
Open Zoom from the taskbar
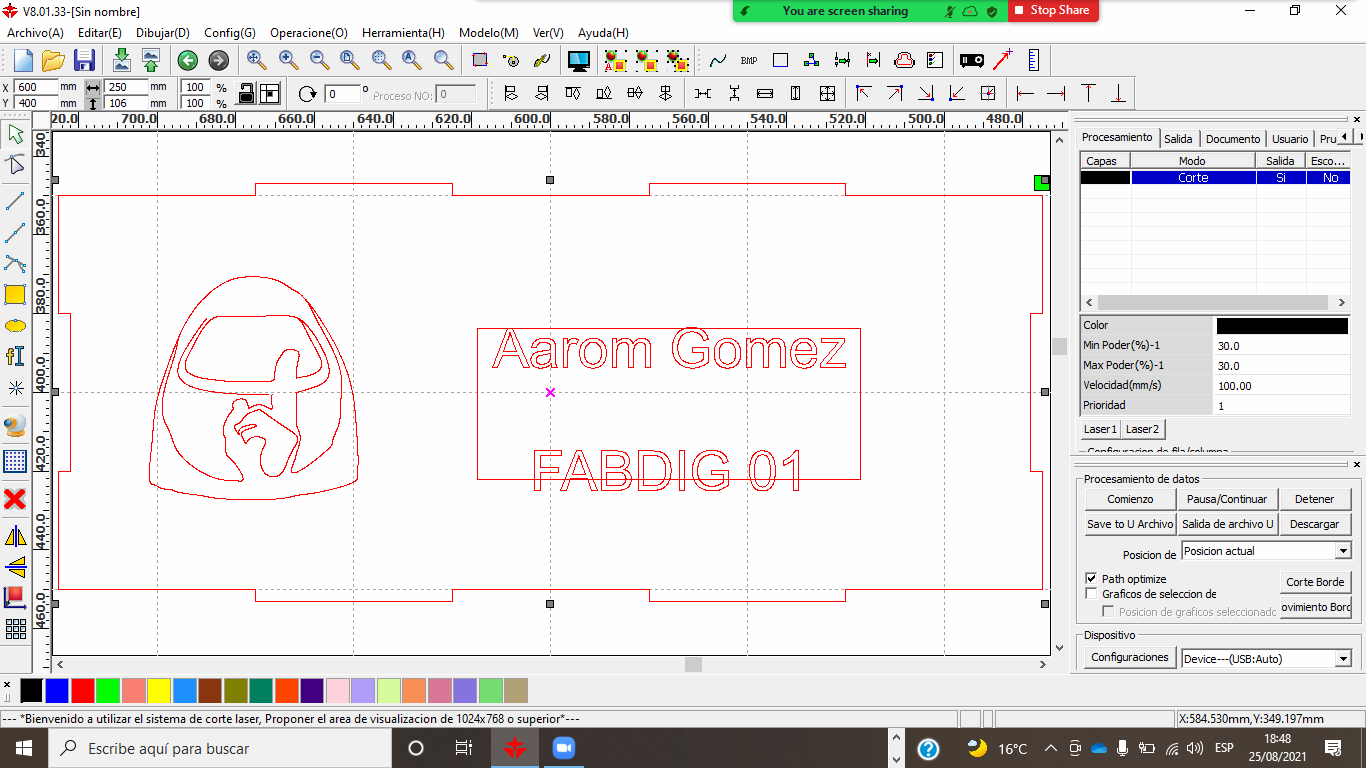click(563, 748)
